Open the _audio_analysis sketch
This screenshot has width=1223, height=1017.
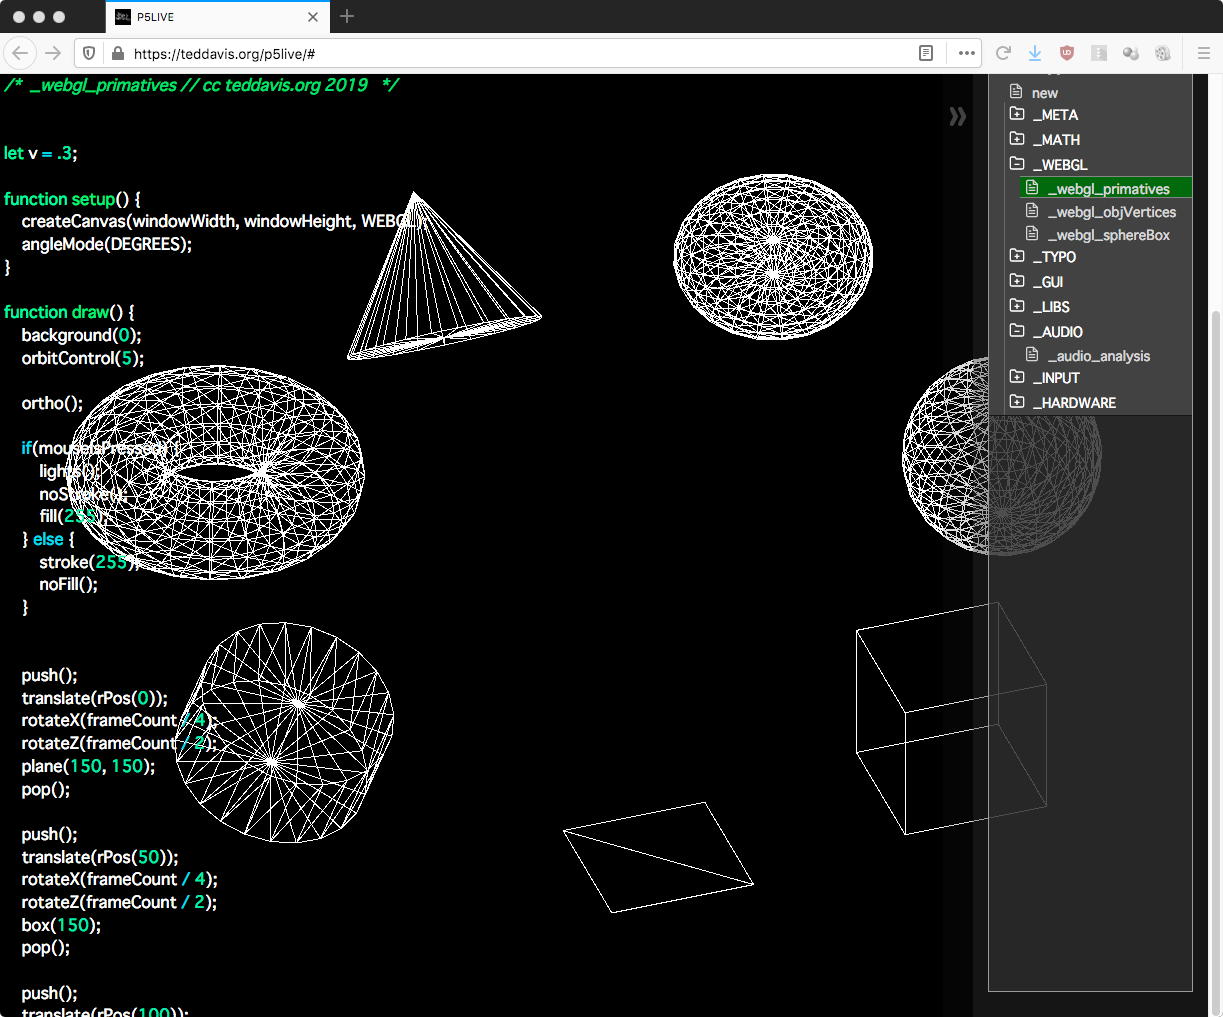coord(1098,356)
